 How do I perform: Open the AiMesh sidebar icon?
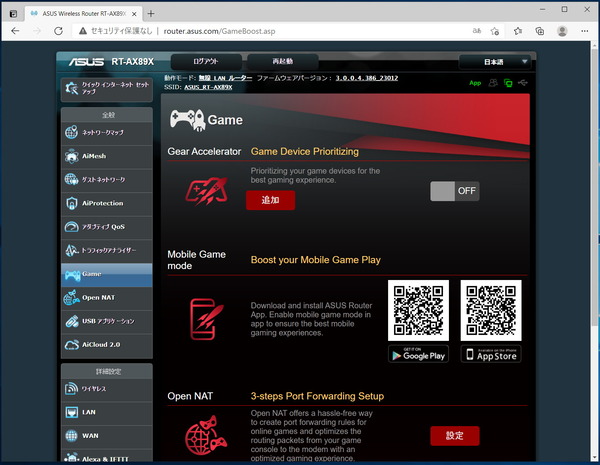click(x=72, y=156)
